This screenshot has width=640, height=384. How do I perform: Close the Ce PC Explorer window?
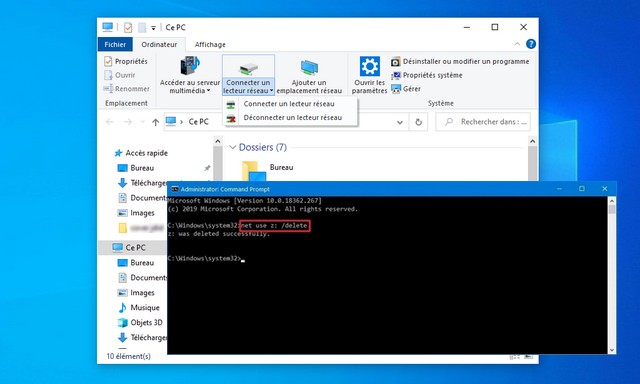523,27
